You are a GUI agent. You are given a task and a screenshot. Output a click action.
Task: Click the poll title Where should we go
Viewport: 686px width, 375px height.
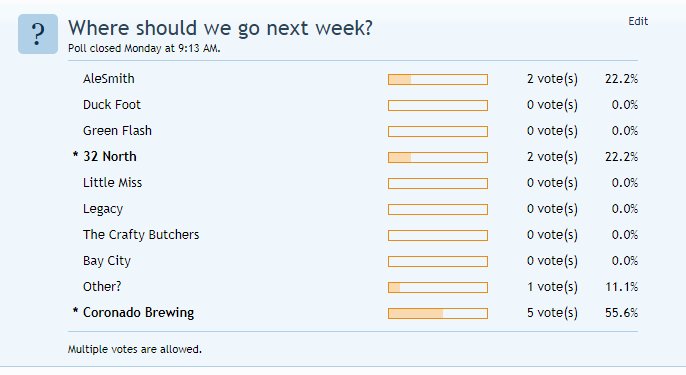(220, 28)
